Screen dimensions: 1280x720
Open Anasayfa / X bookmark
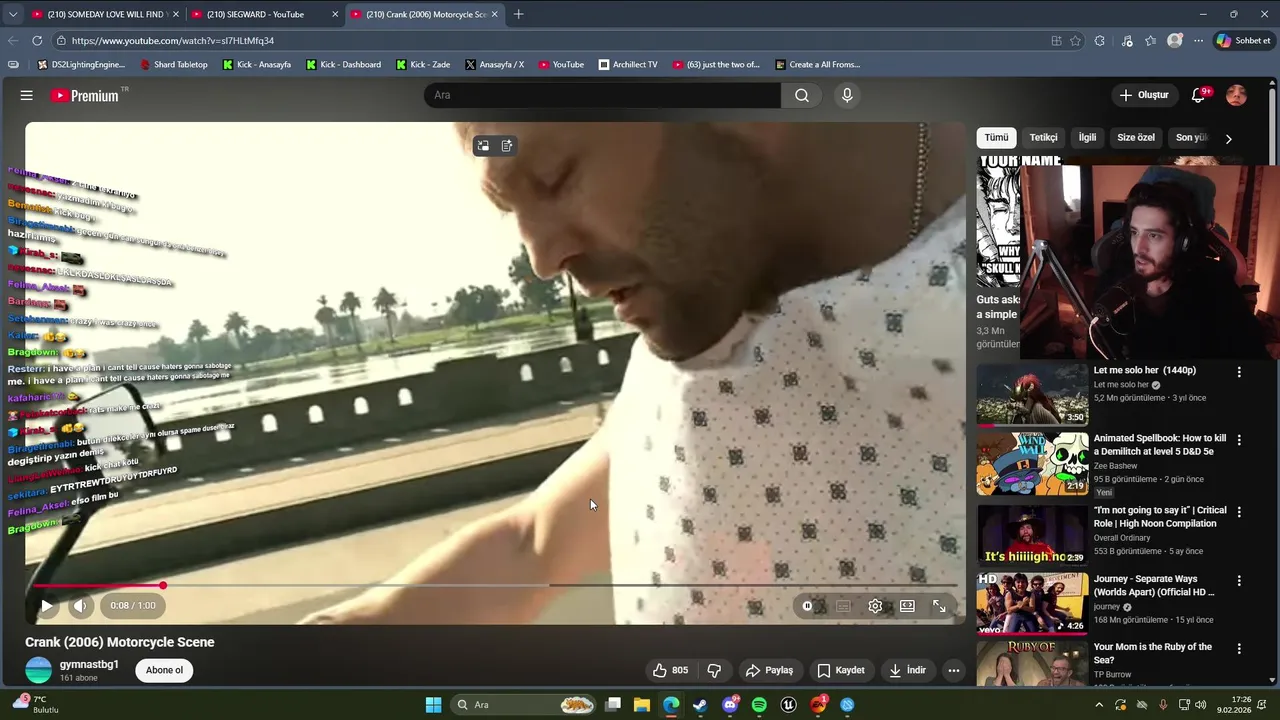click(494, 64)
